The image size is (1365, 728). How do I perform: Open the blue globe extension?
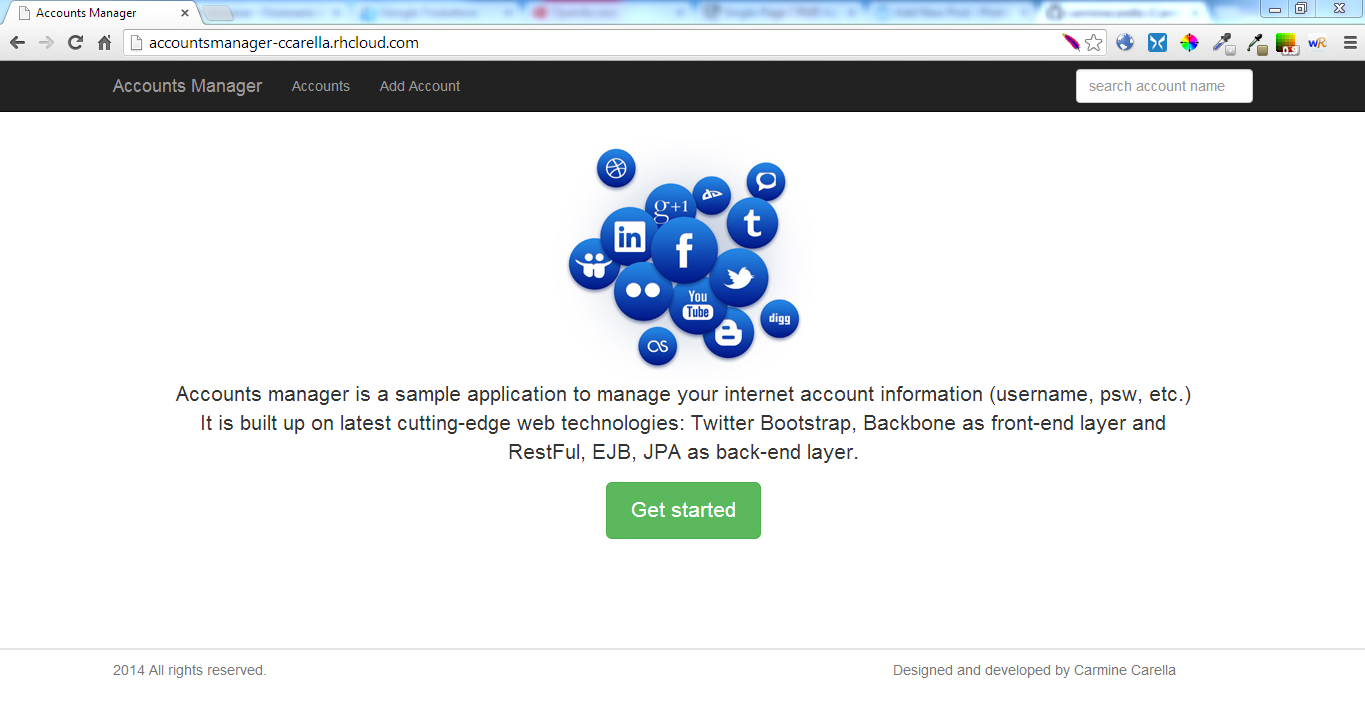1125,43
